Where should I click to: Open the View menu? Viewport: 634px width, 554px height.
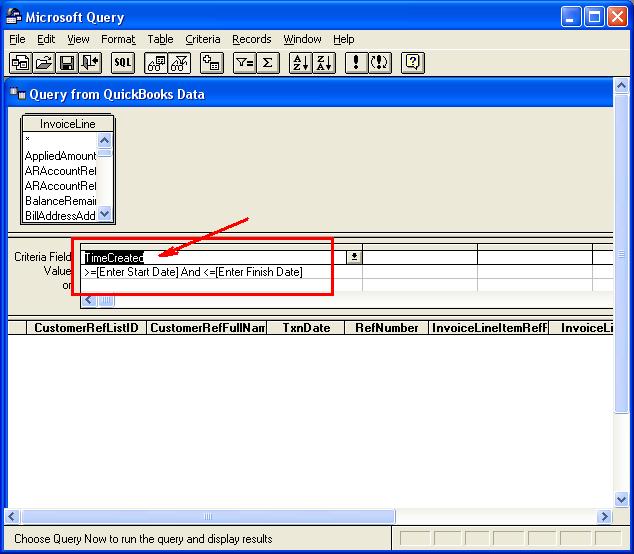[x=78, y=39]
